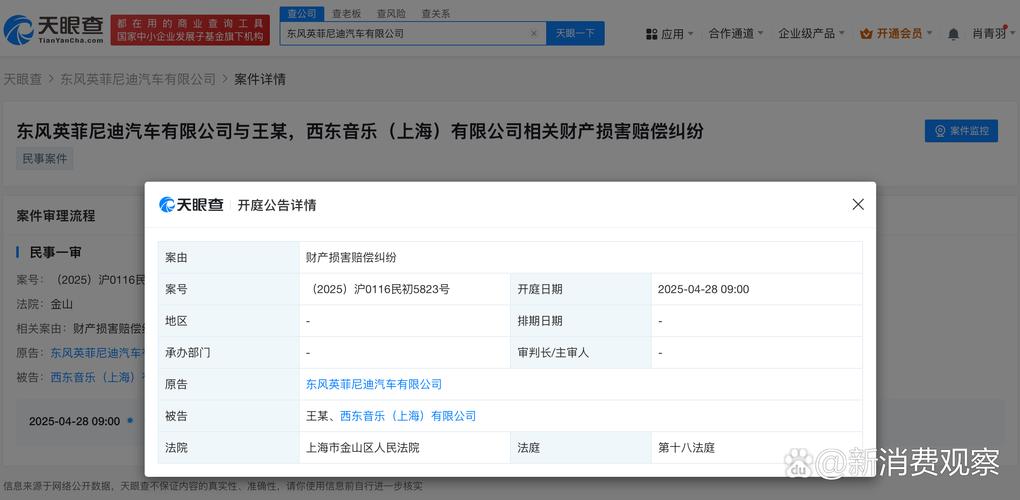Click the 民事案件 tag
This screenshot has width=1020, height=500.
tap(45, 159)
